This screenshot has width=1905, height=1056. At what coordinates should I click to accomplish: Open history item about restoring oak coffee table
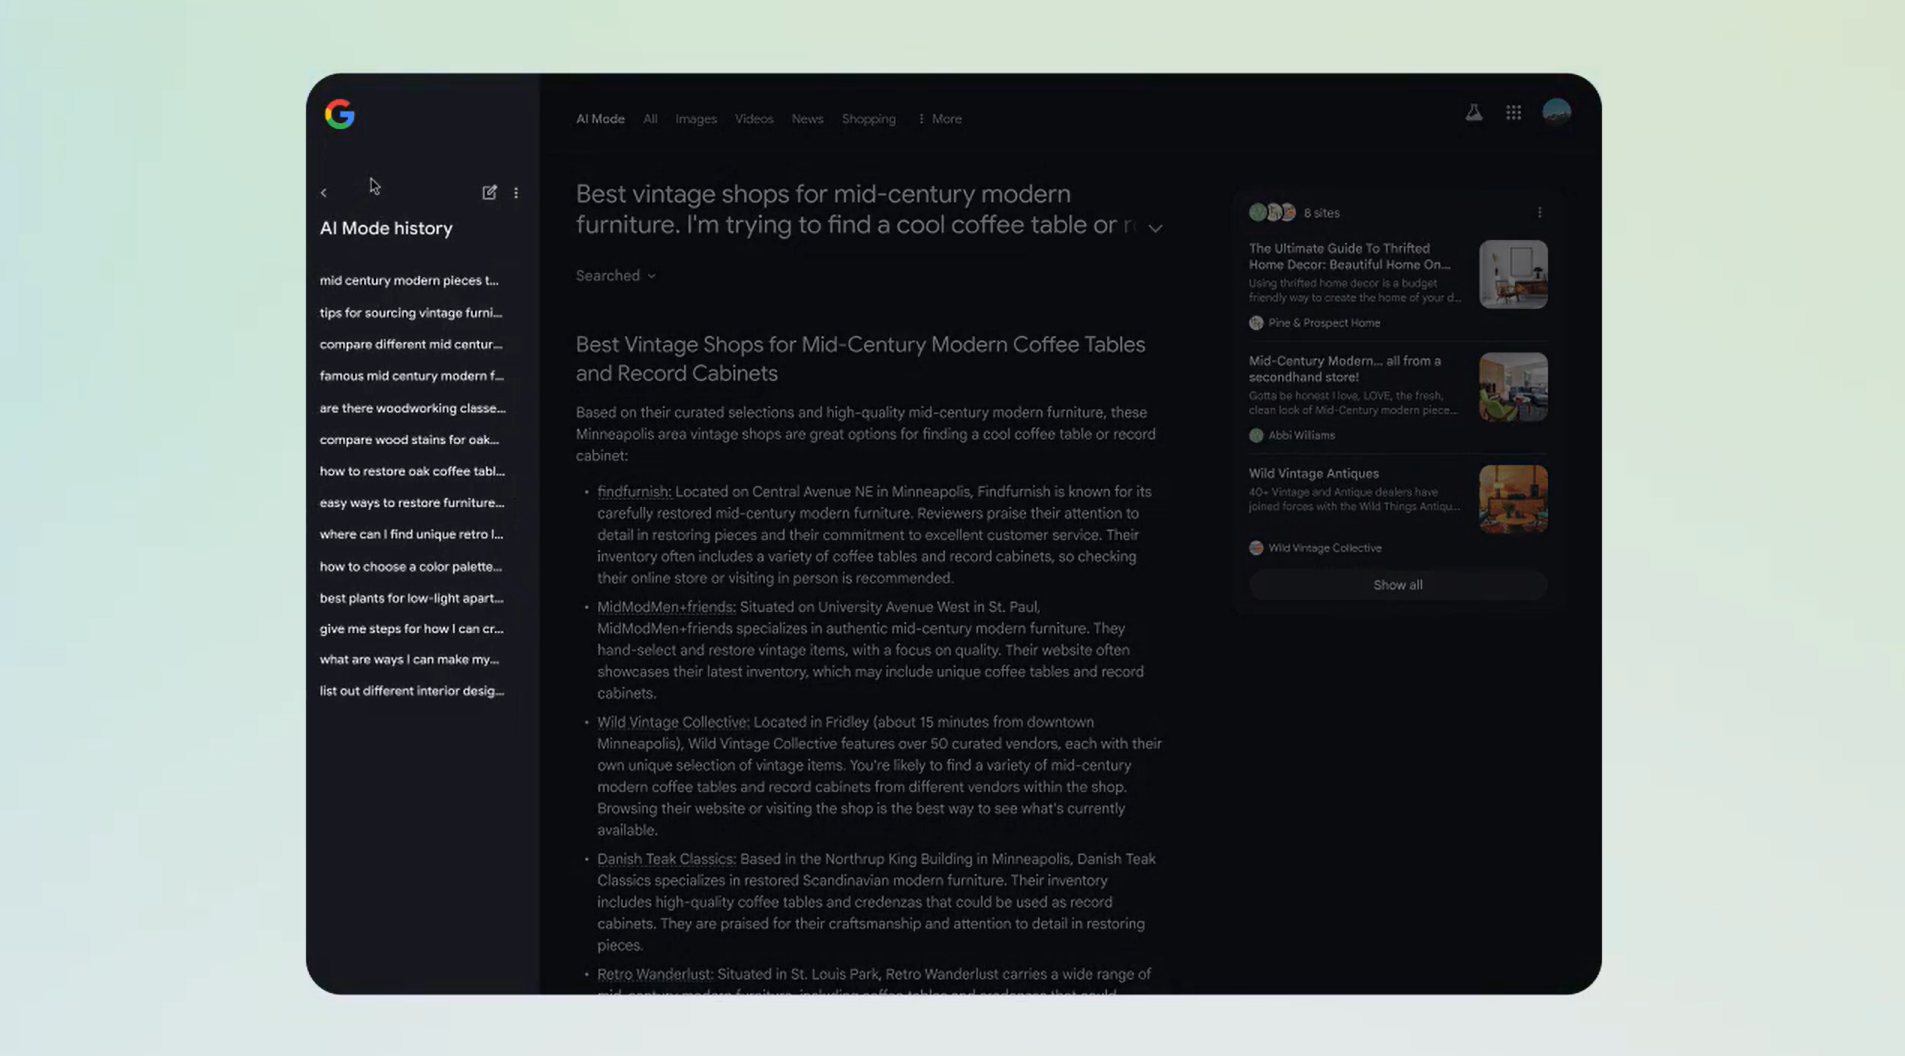pos(412,471)
